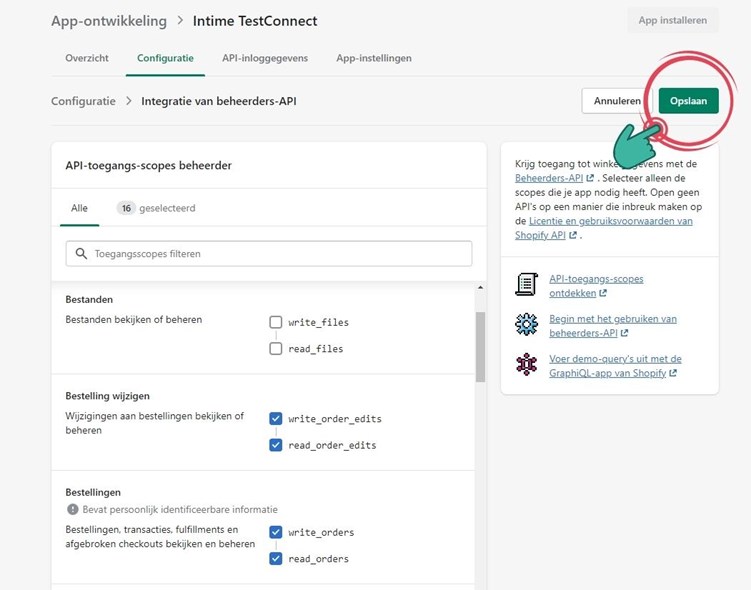The height and width of the screenshot is (590, 751).
Task: Click the Annuleren button
Action: (x=616, y=101)
